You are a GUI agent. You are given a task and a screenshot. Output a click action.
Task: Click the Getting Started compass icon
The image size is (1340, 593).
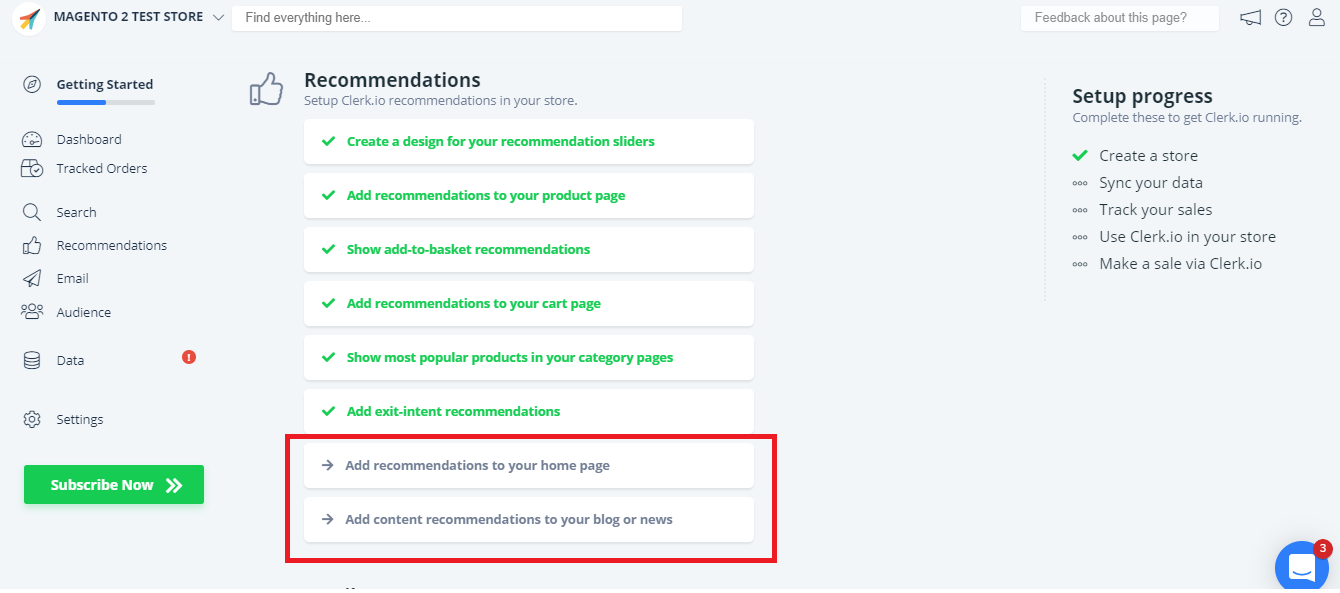pyautogui.click(x=32, y=84)
